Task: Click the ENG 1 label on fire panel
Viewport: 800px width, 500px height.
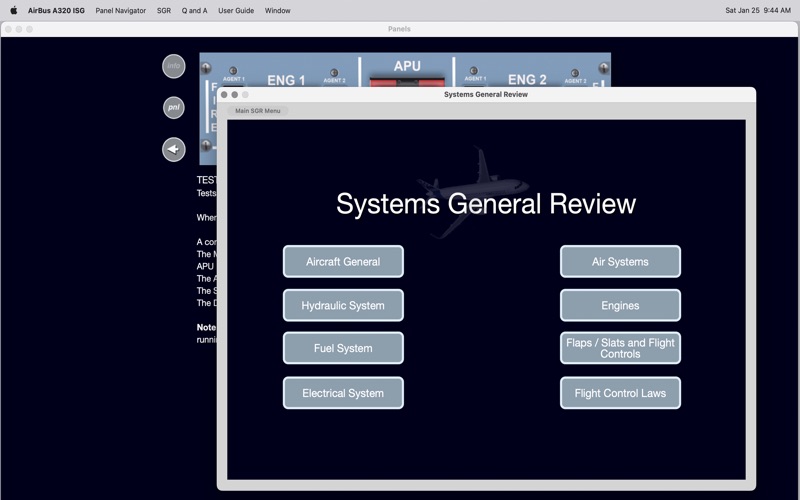Action: (286, 80)
